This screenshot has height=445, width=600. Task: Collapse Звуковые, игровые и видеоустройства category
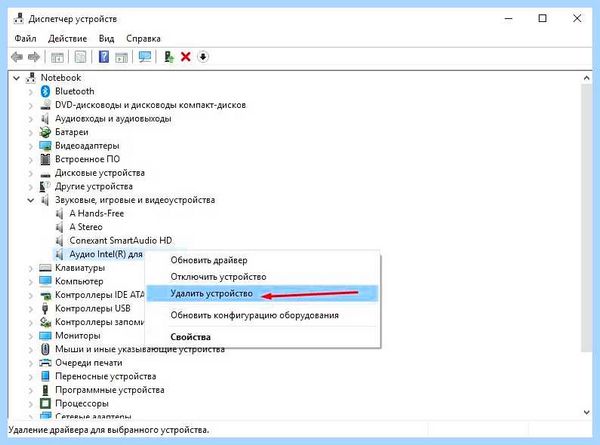[x=31, y=200]
